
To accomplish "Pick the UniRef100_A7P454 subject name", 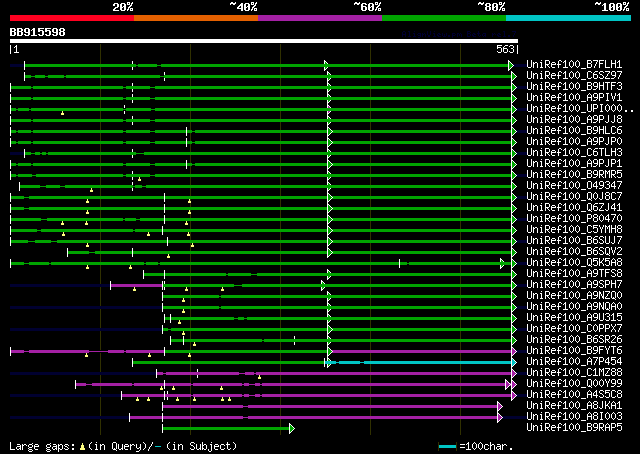I will click(x=574, y=362).
